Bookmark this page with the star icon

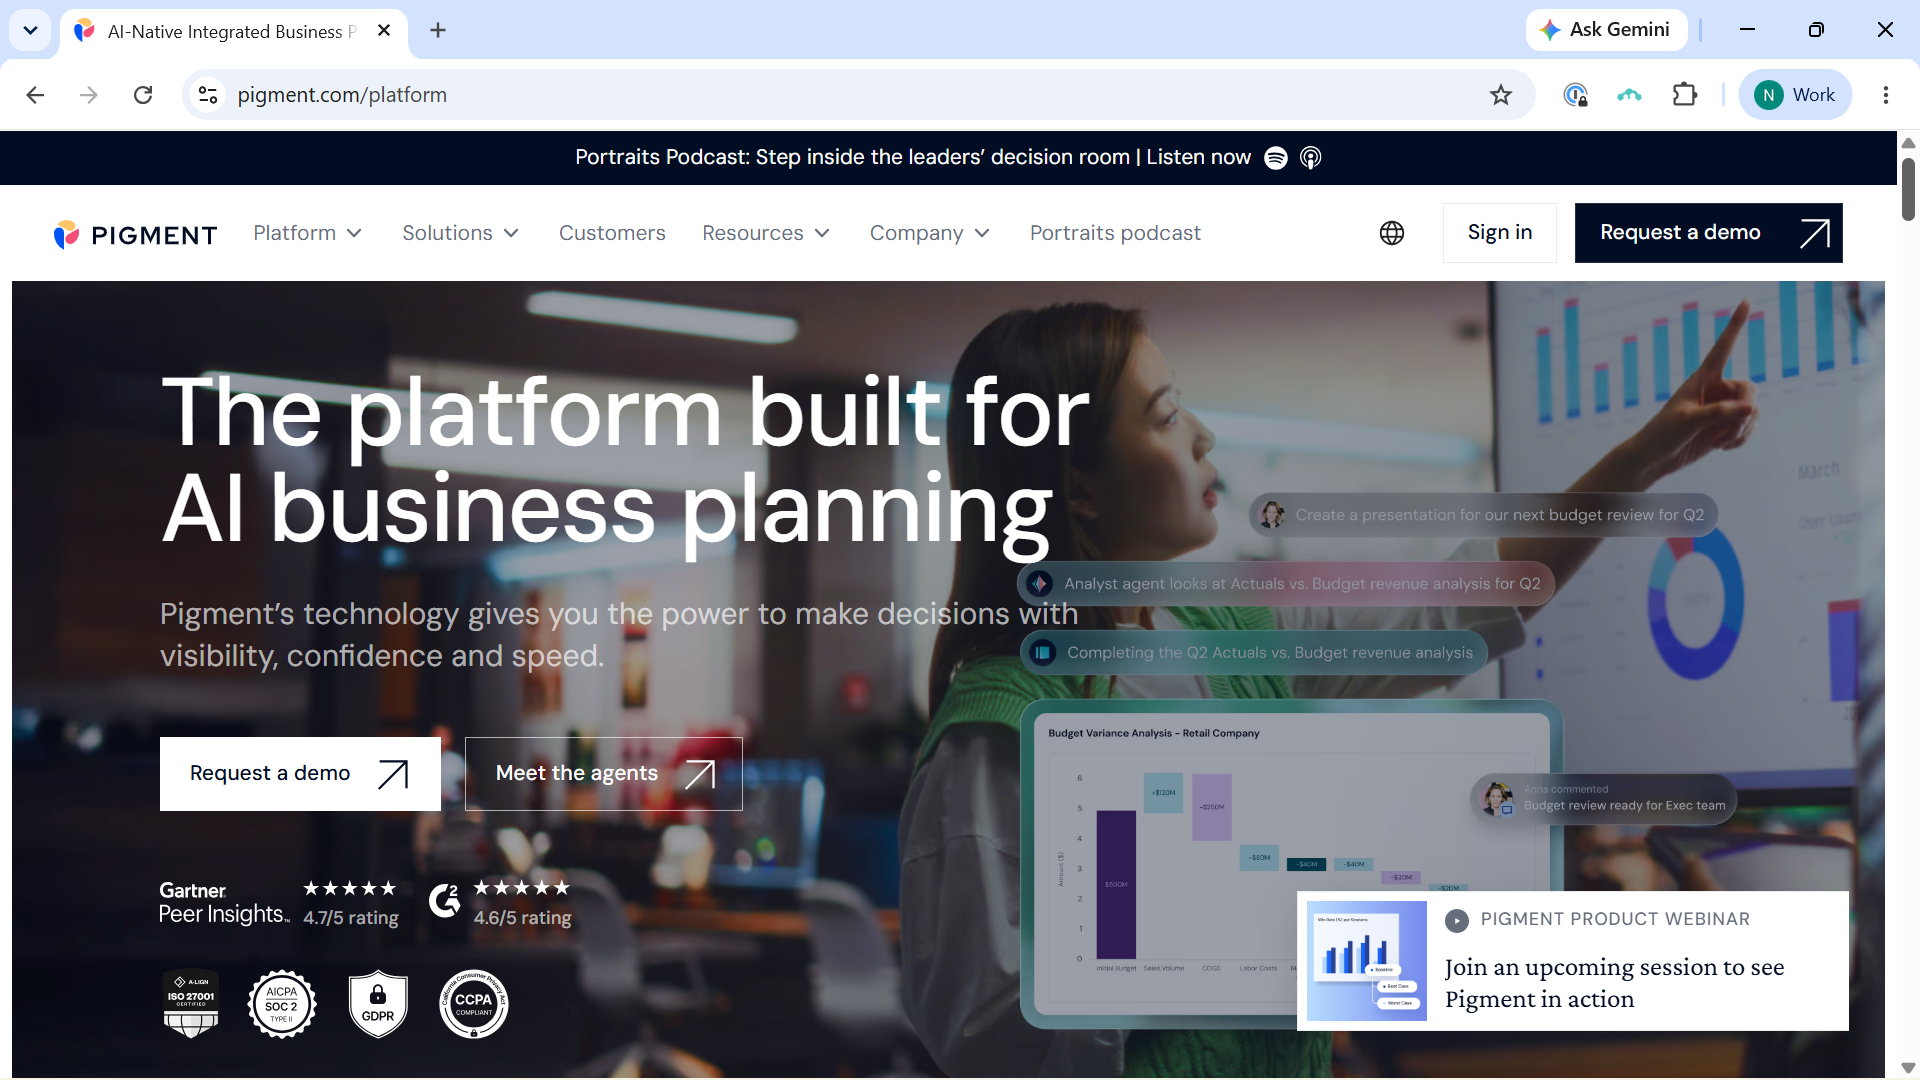(1501, 95)
